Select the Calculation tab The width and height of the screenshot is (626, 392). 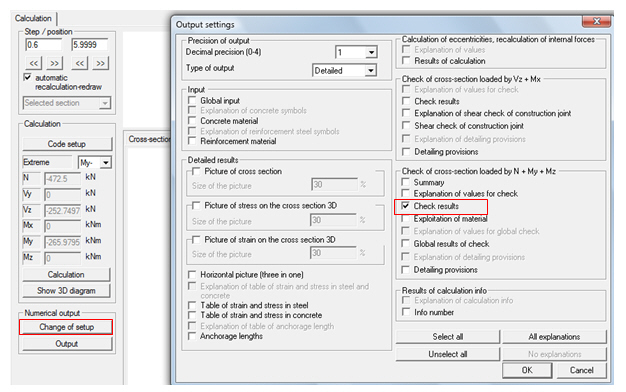[x=34, y=18]
